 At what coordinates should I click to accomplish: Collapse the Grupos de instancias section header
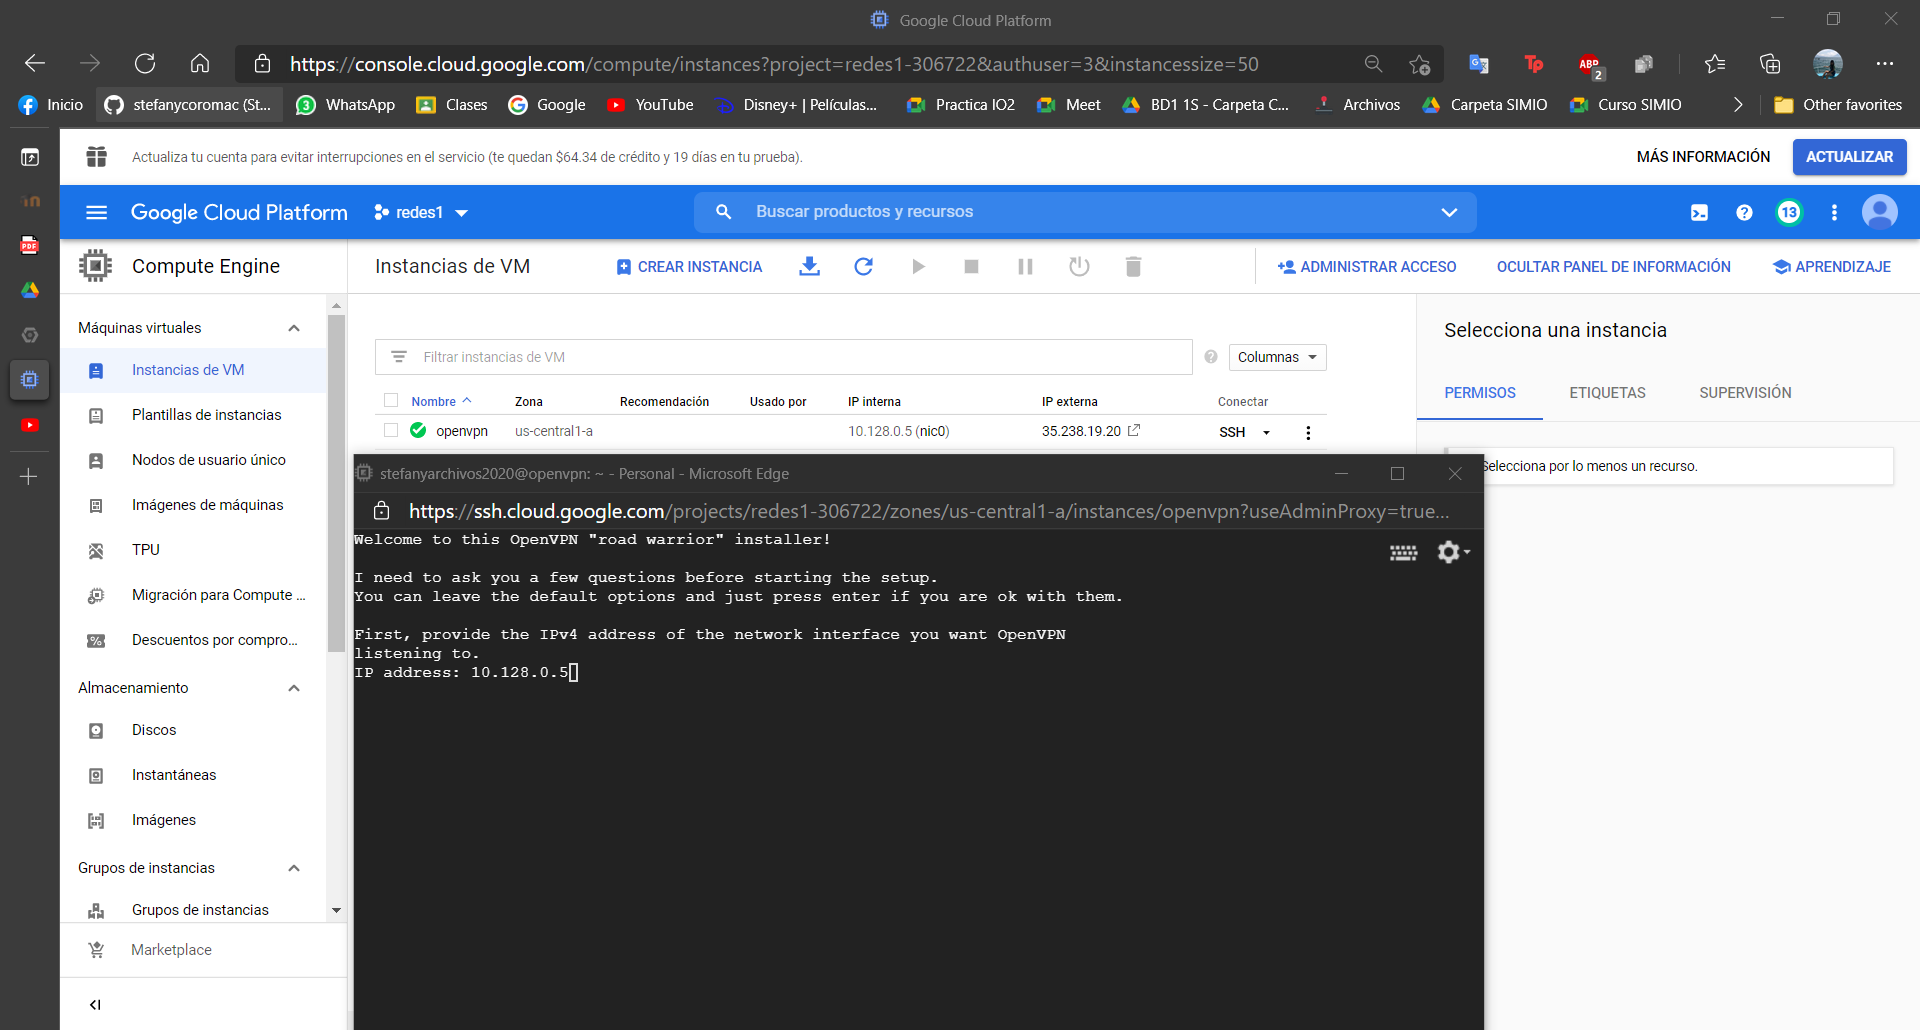pyautogui.click(x=294, y=868)
